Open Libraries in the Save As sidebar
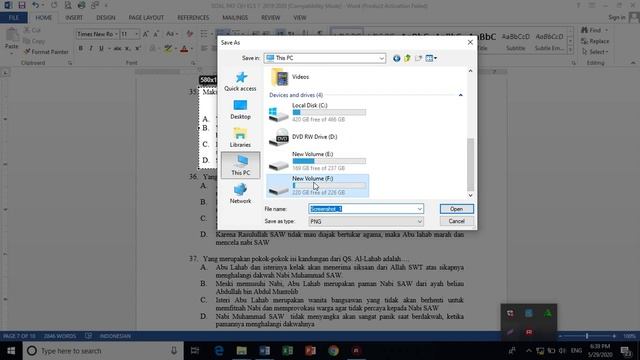Image resolution: width=640 pixels, height=360 pixels. pos(240,138)
